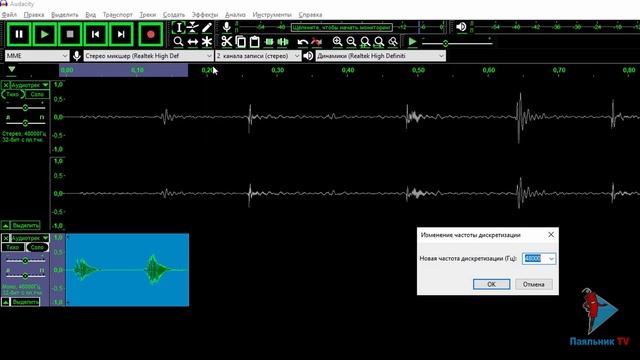Image resolution: width=640 pixels, height=360 pixels.
Task: Skip to end of the project
Action: pyautogui.click(x=121, y=34)
